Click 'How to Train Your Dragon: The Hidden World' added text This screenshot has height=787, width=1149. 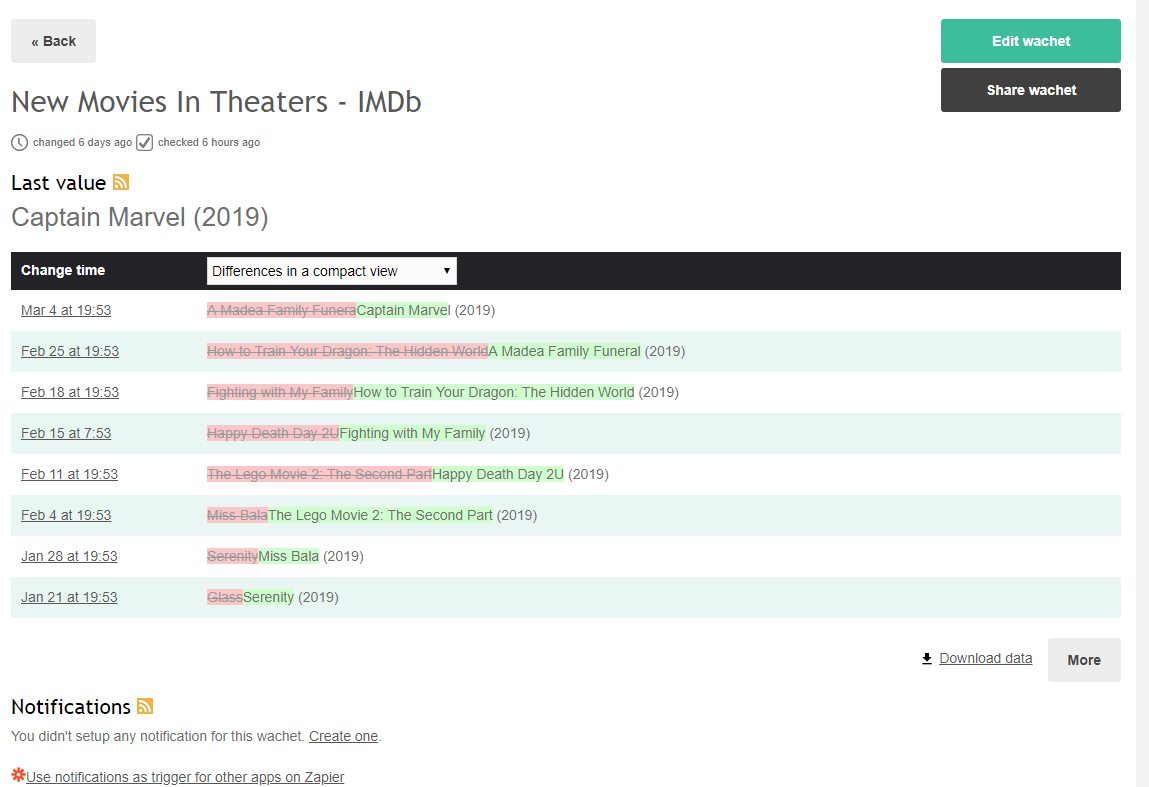tap(494, 392)
